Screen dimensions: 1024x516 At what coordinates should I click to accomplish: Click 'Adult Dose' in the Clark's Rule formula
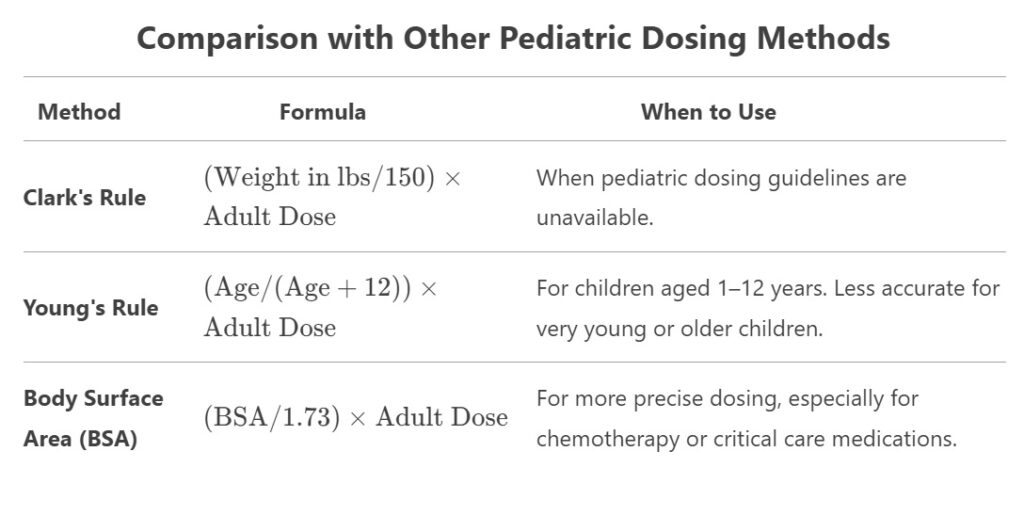(x=270, y=216)
